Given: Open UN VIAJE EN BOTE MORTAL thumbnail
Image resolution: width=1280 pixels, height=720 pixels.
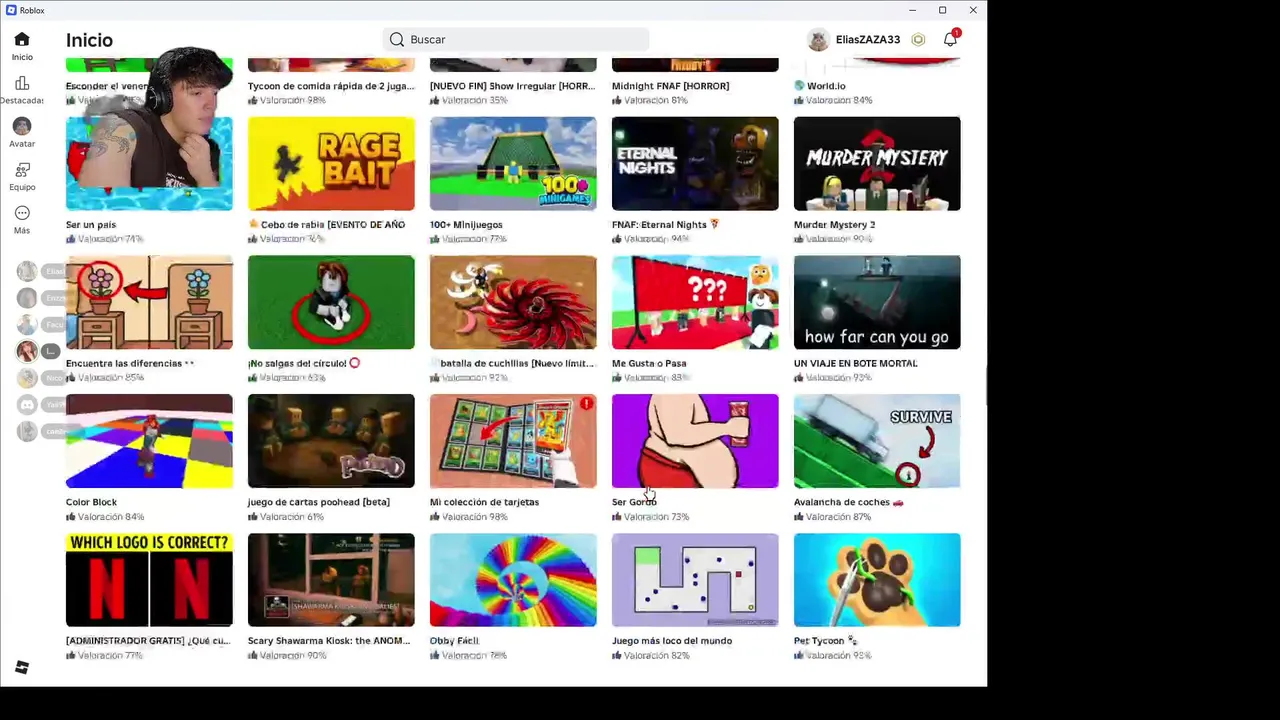Looking at the screenshot, I should [877, 302].
